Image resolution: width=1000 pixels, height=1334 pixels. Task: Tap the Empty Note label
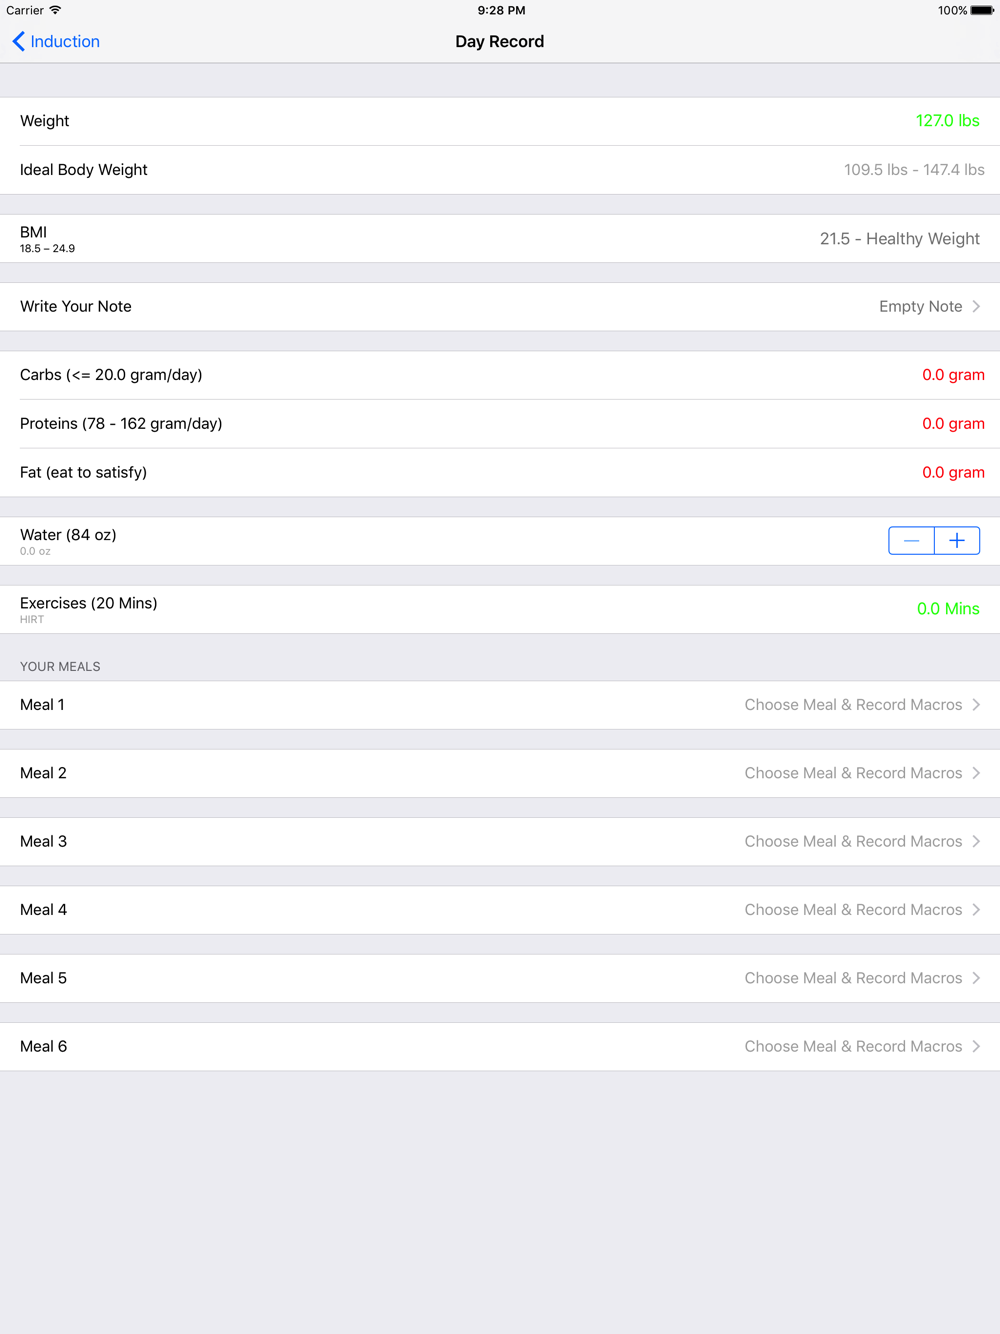[x=920, y=307]
